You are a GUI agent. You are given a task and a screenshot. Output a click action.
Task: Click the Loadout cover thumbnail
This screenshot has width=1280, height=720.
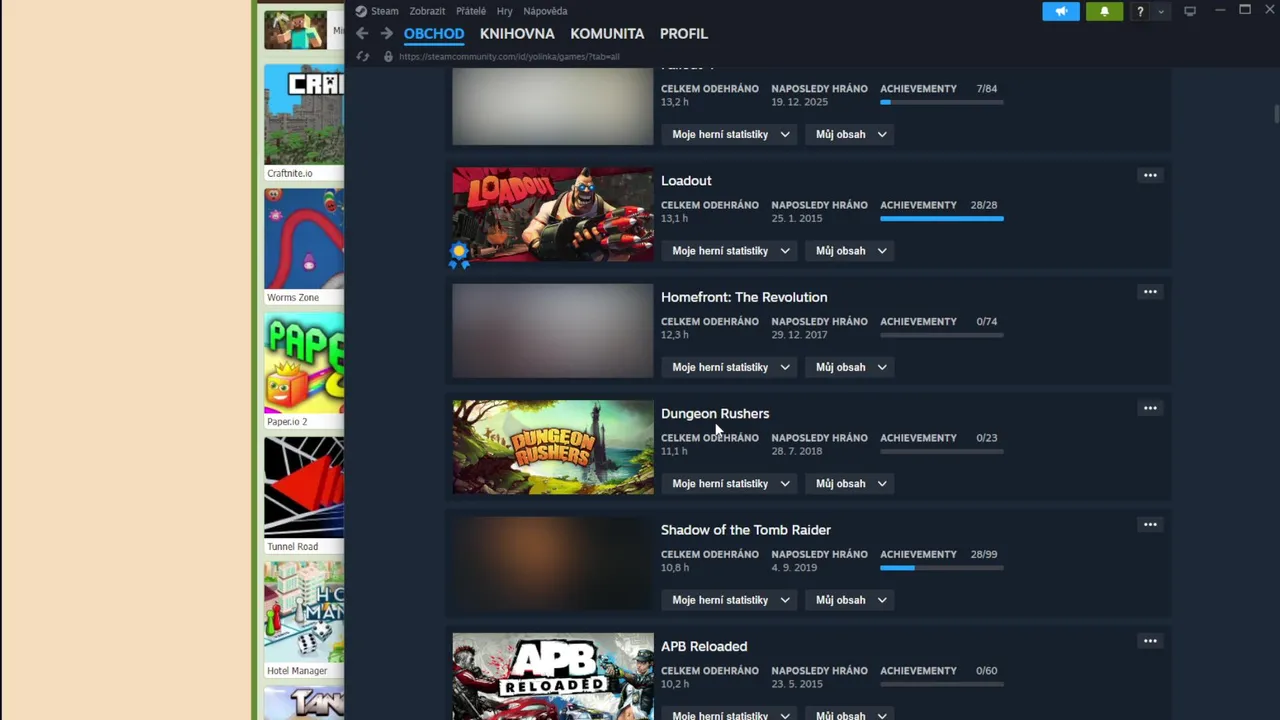tap(553, 214)
